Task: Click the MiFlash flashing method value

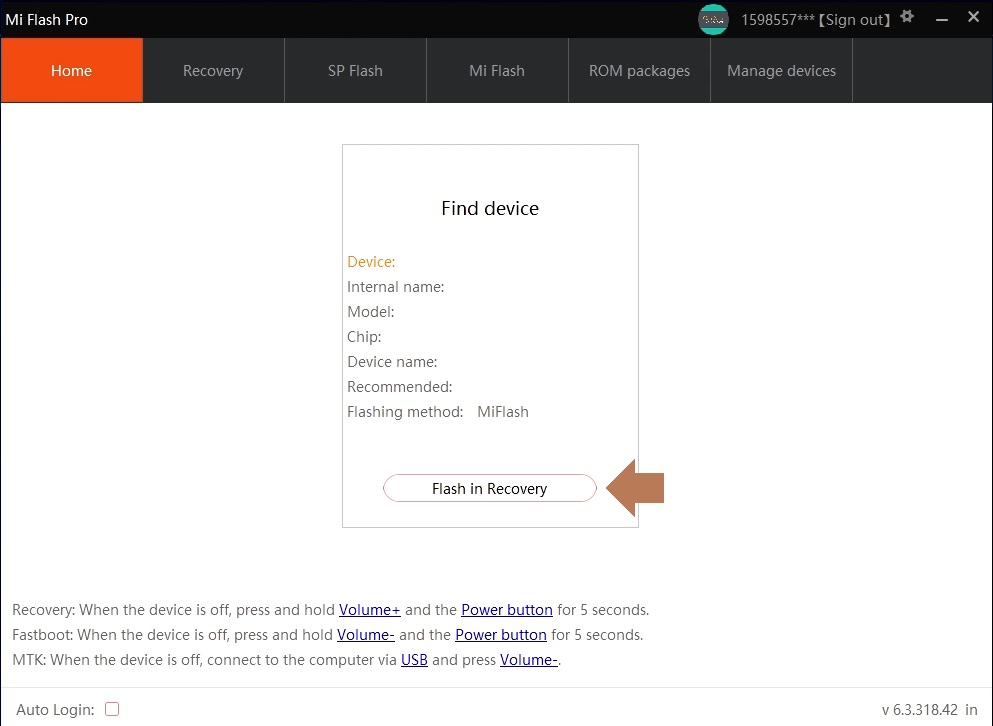Action: [x=503, y=412]
